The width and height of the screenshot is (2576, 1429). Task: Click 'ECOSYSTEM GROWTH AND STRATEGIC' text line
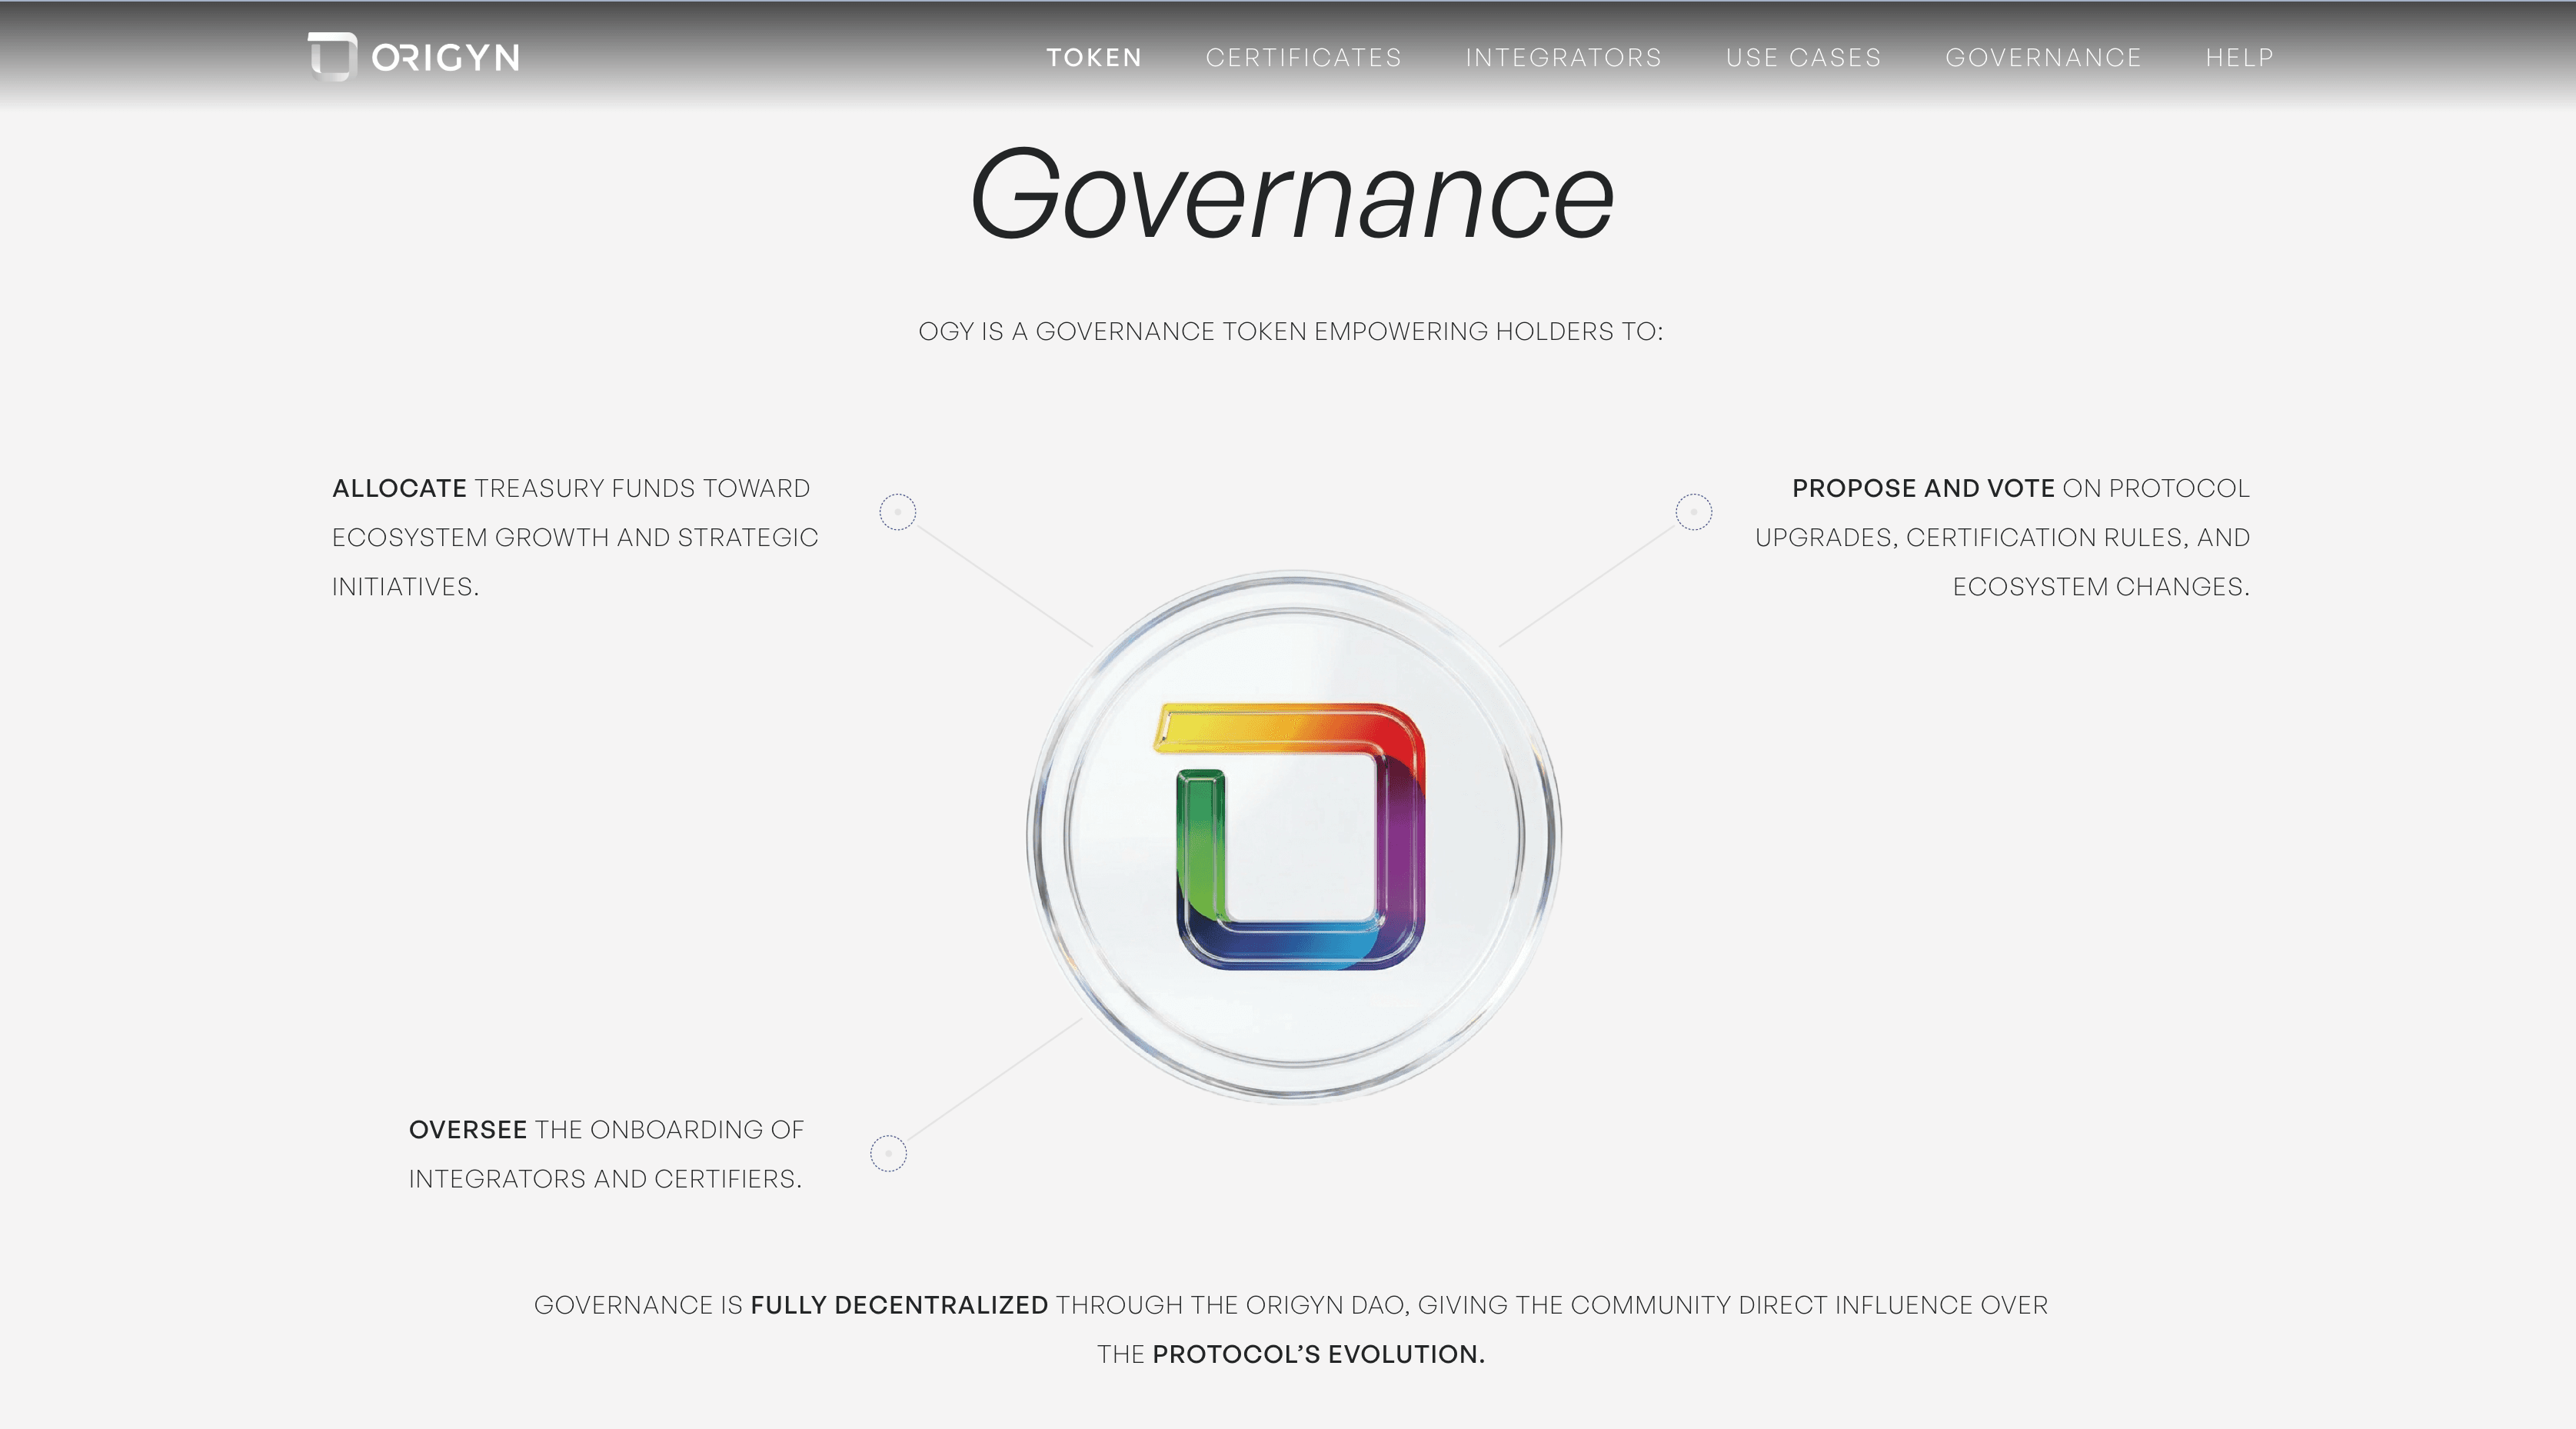(575, 538)
